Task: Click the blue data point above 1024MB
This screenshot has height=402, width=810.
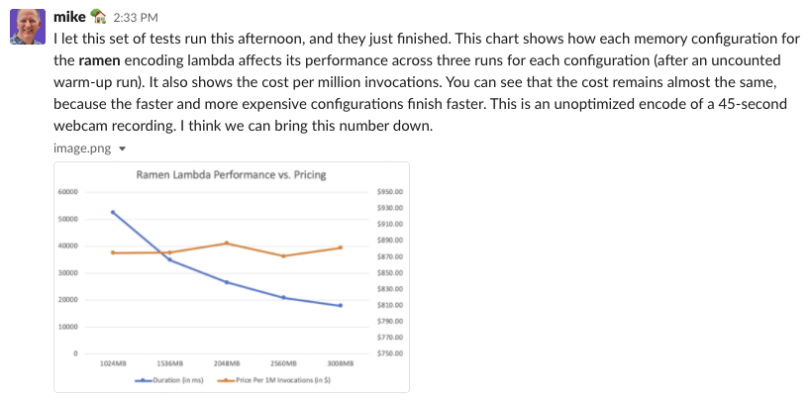Action: (112, 212)
